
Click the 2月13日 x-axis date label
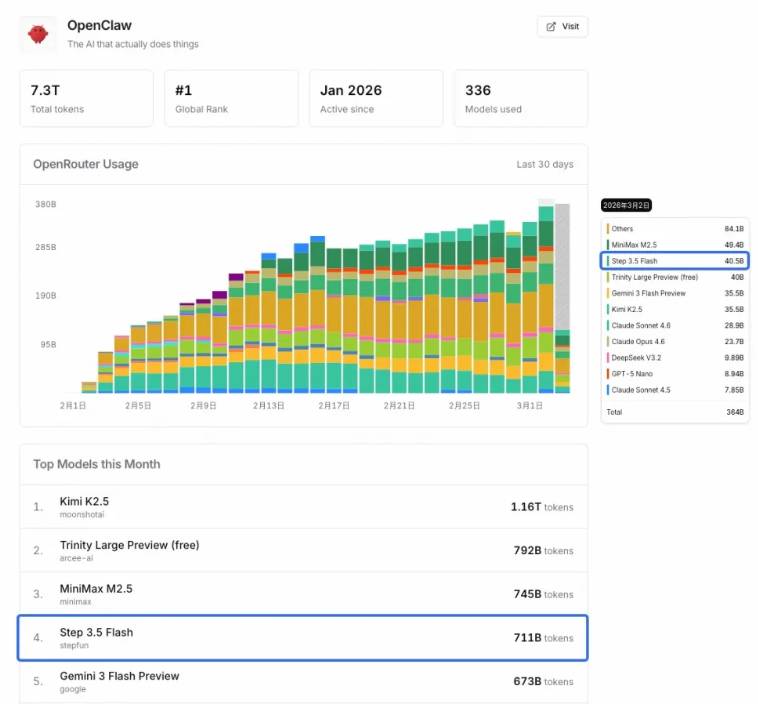tap(269, 406)
